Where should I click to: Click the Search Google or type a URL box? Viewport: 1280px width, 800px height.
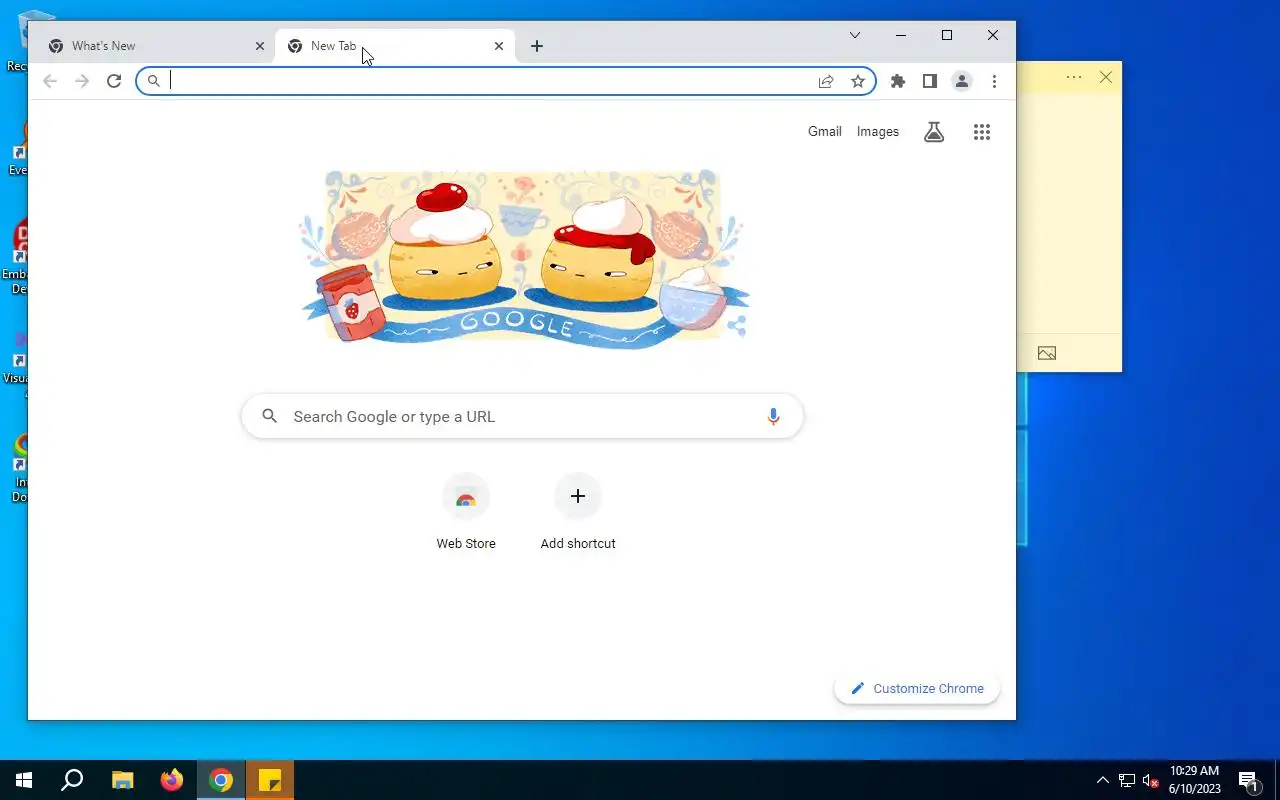tap(522, 416)
